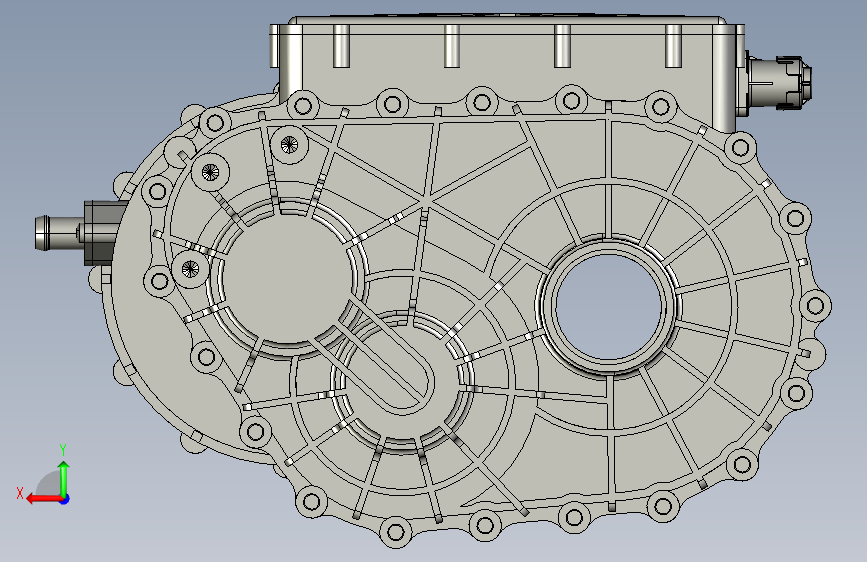Select the electrical connector on the right side
Image resolution: width=867 pixels, height=562 pixels.
(x=778, y=83)
